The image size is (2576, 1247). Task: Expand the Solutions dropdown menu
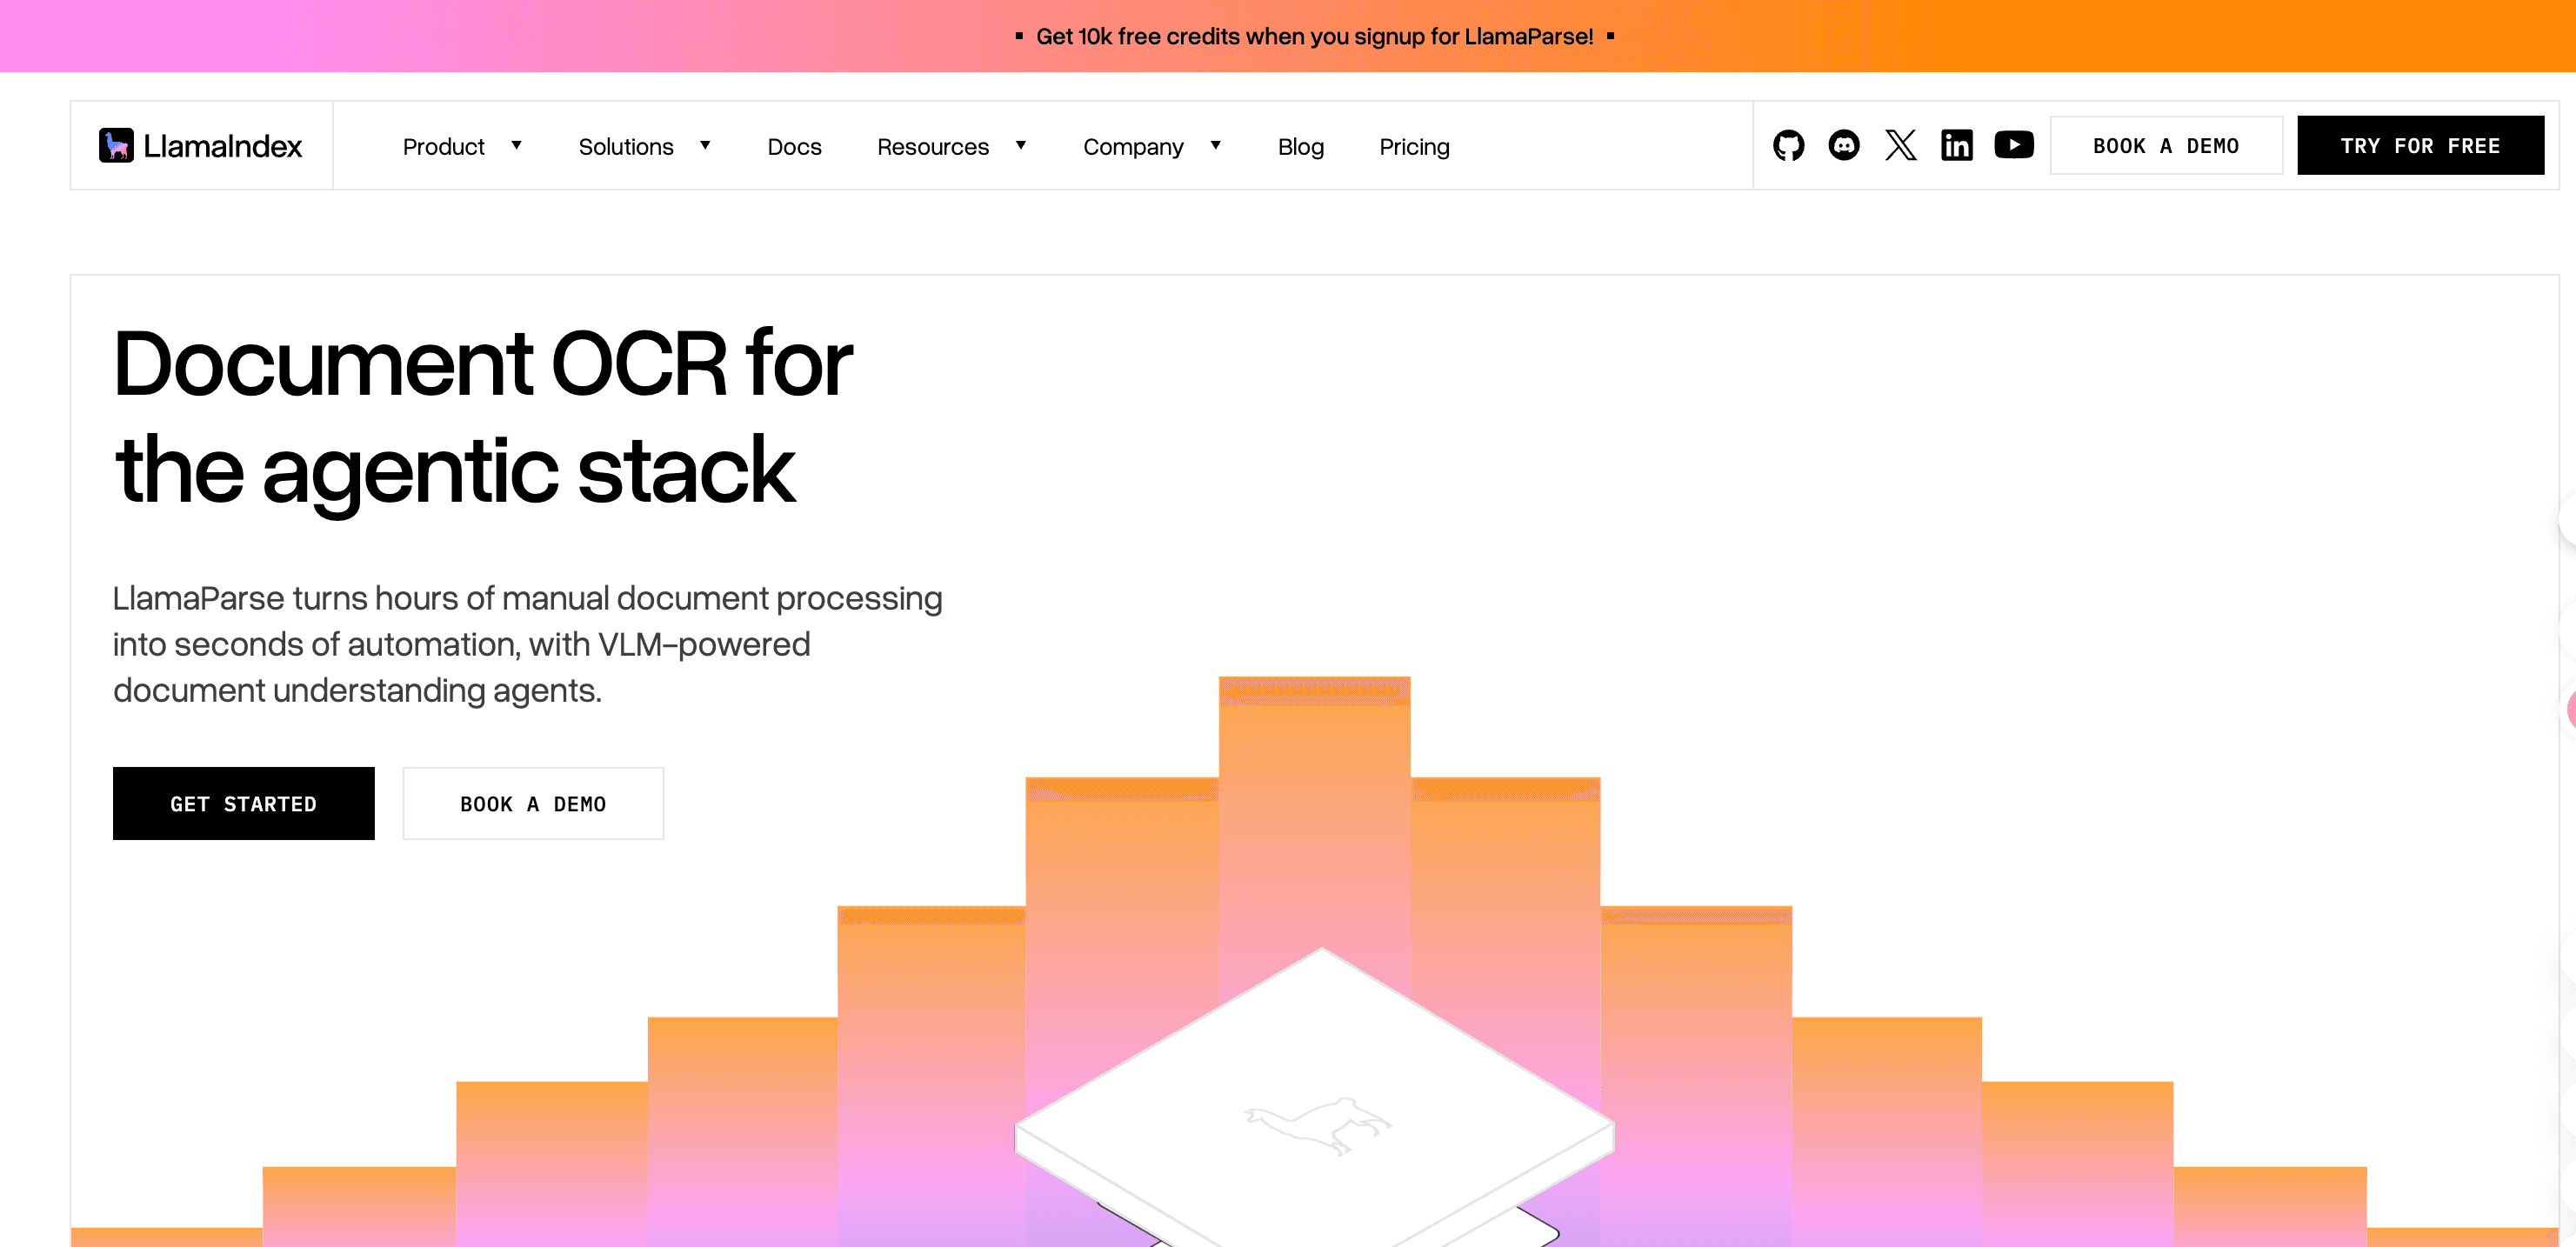[644, 147]
